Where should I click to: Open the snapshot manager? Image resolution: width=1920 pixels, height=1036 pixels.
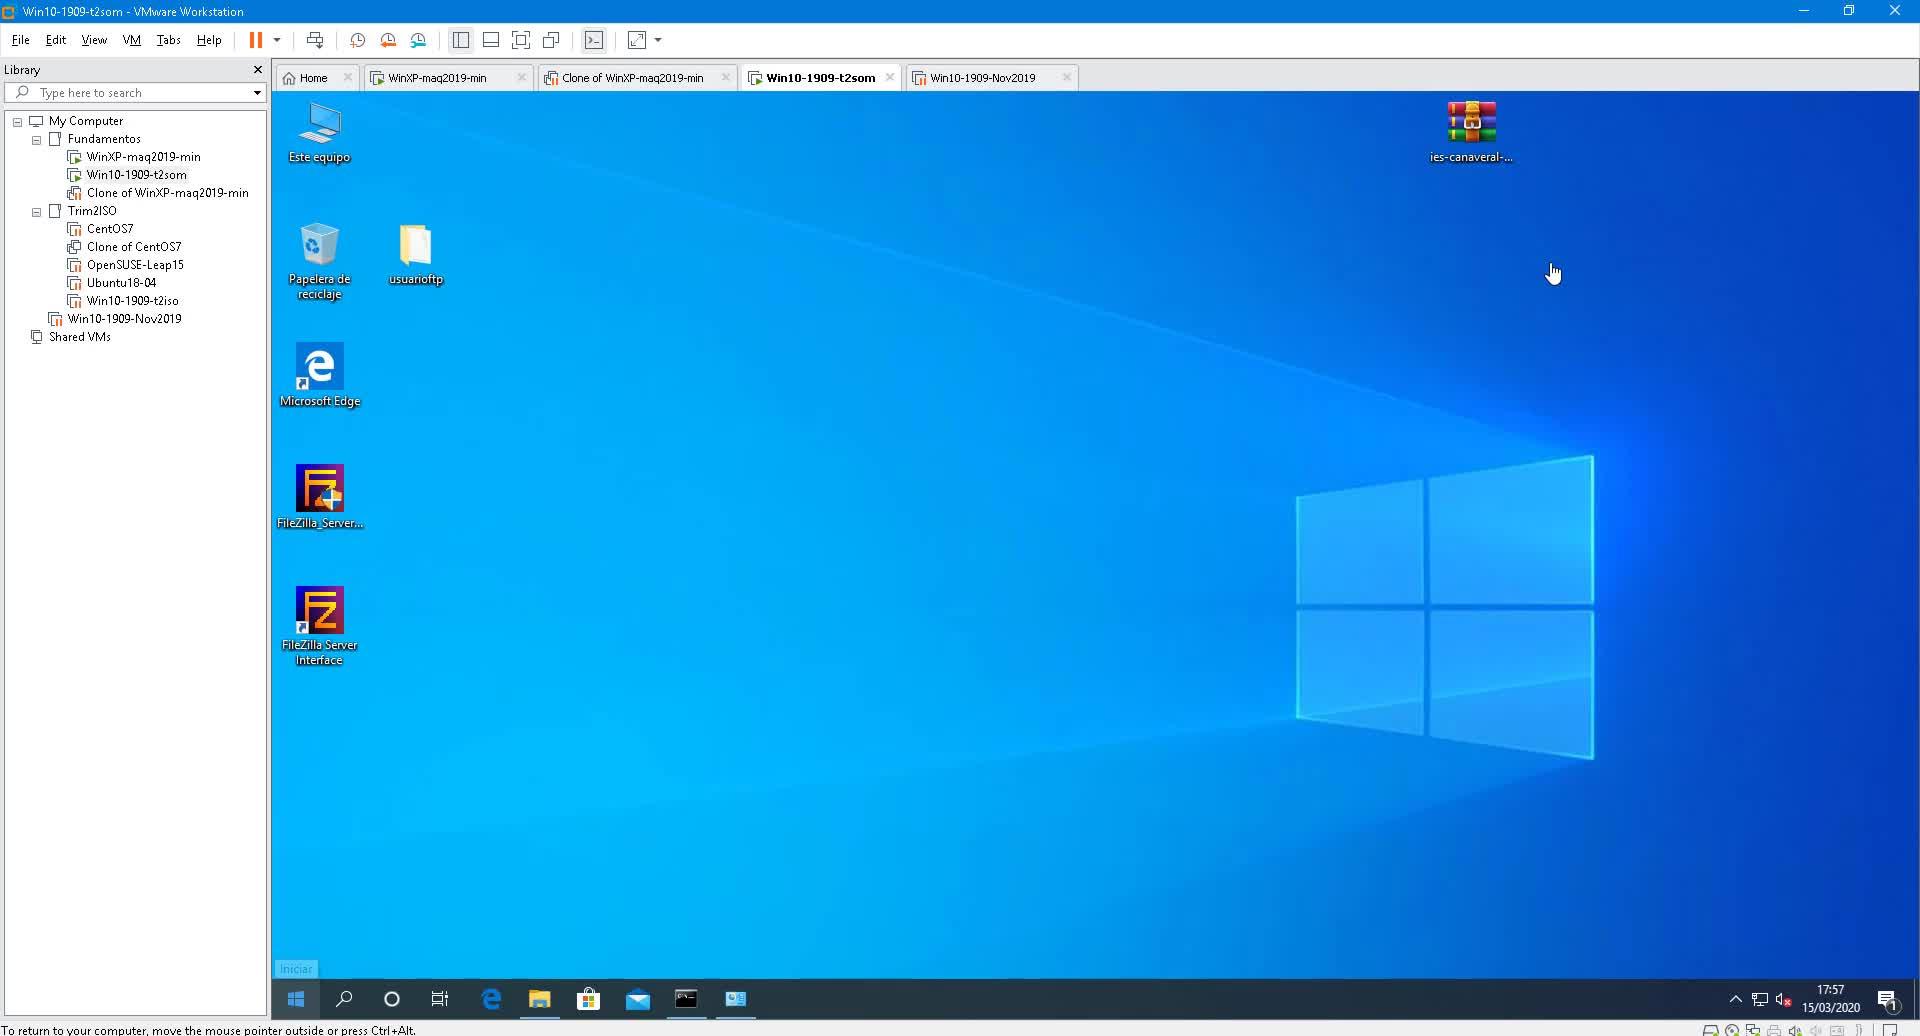(419, 40)
